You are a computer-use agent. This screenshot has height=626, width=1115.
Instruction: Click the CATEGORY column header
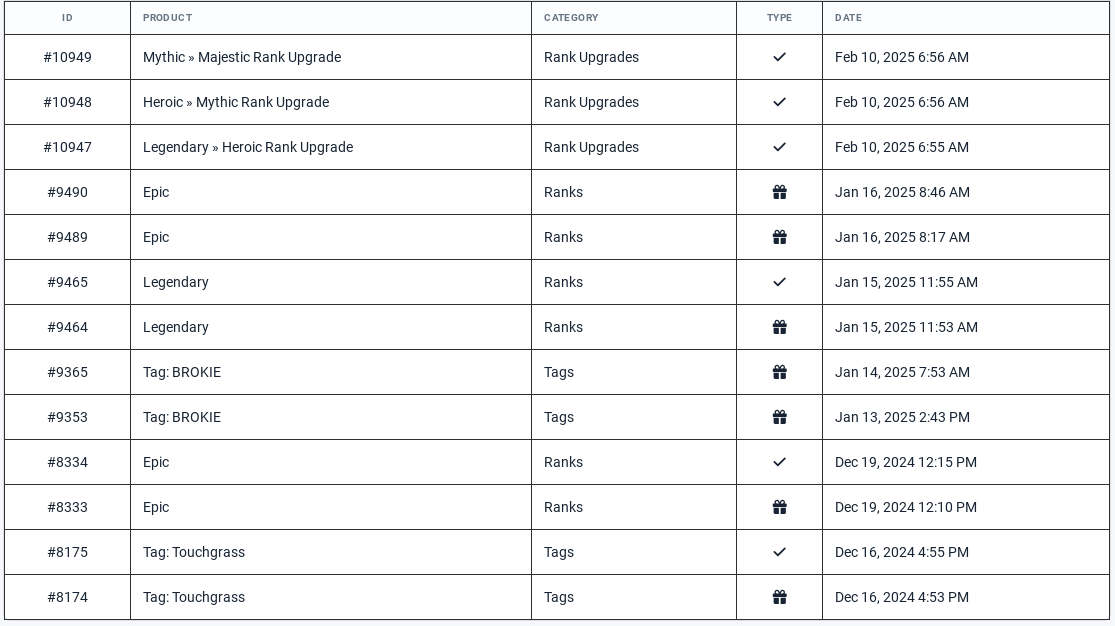(571, 18)
